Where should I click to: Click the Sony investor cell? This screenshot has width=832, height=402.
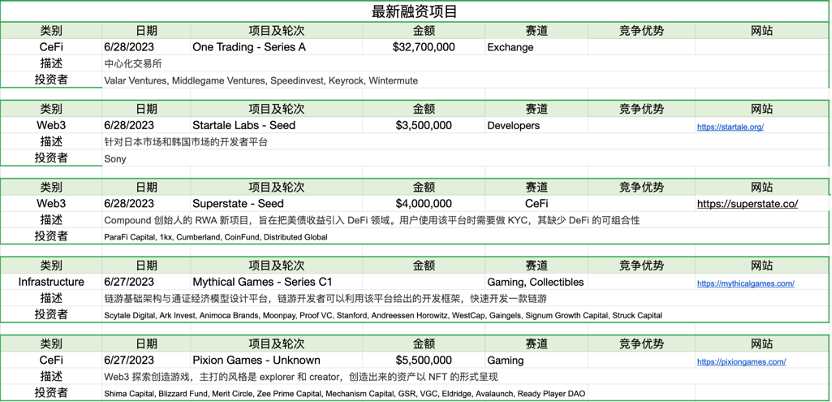tap(465, 159)
